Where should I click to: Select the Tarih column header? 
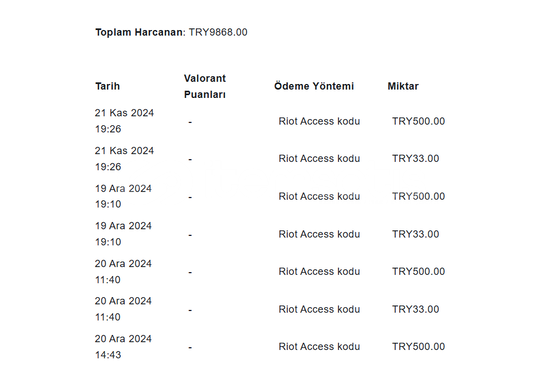[108, 86]
